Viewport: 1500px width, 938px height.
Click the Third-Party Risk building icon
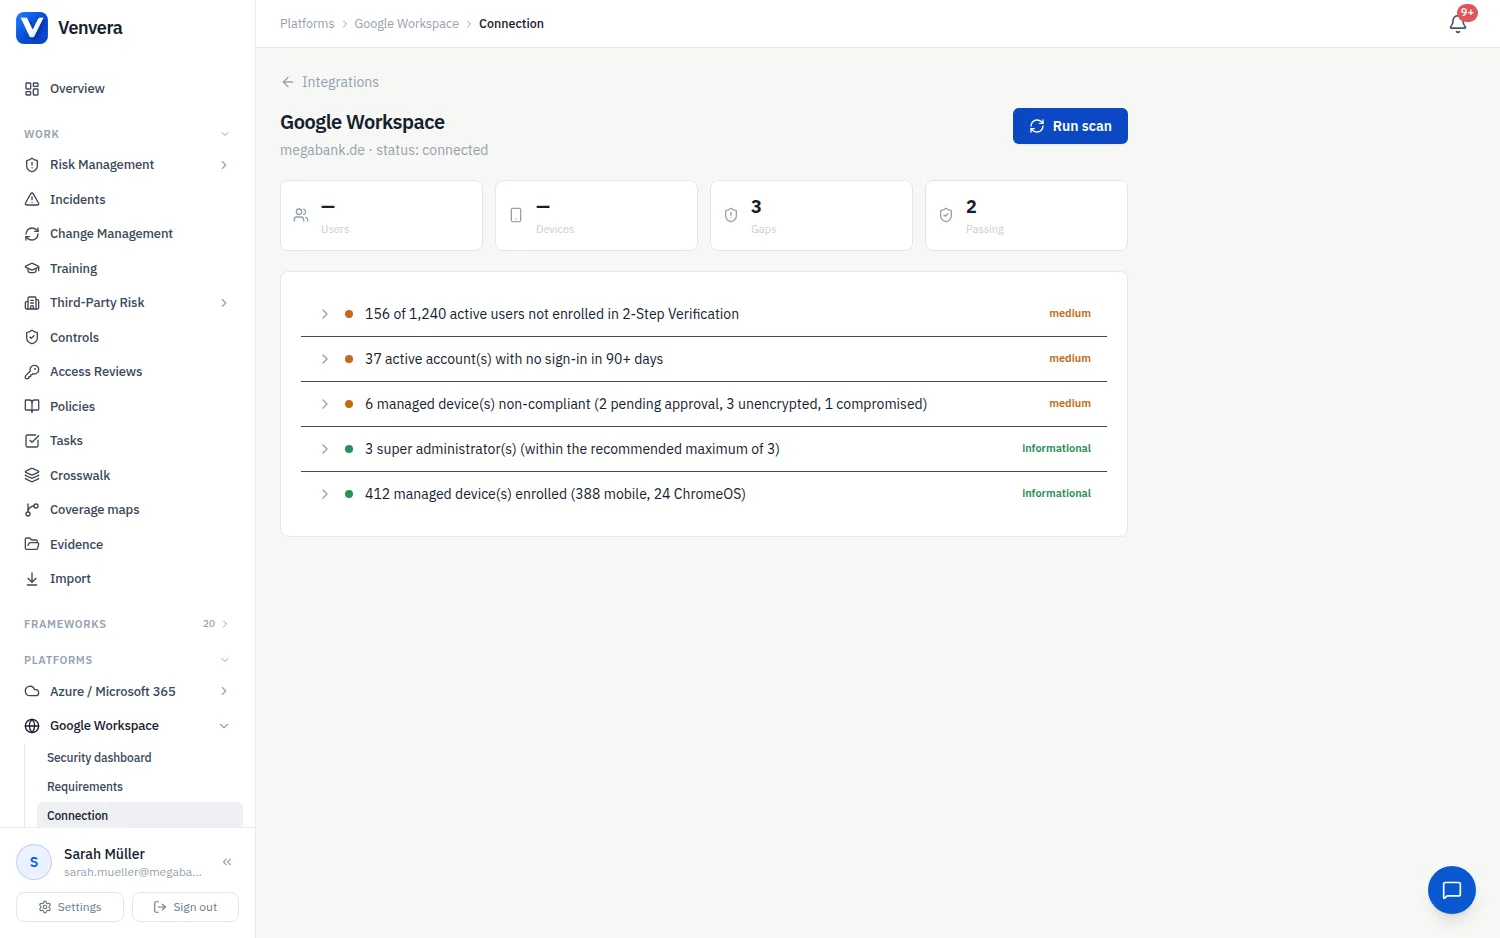pos(32,303)
